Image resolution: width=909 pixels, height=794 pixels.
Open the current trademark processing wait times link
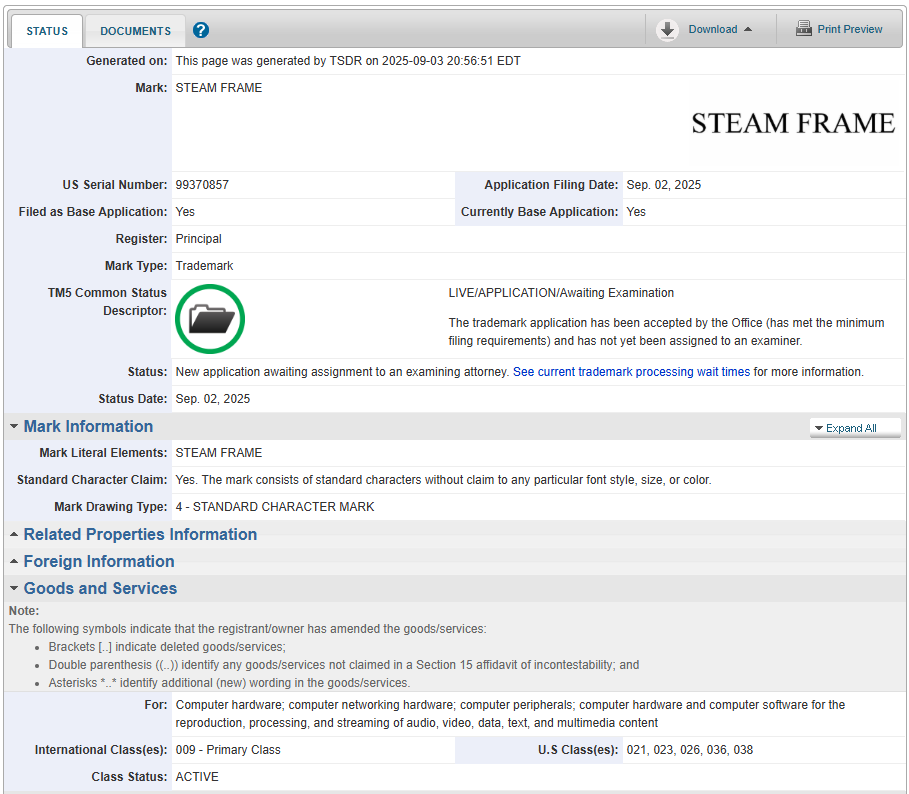[631, 371]
